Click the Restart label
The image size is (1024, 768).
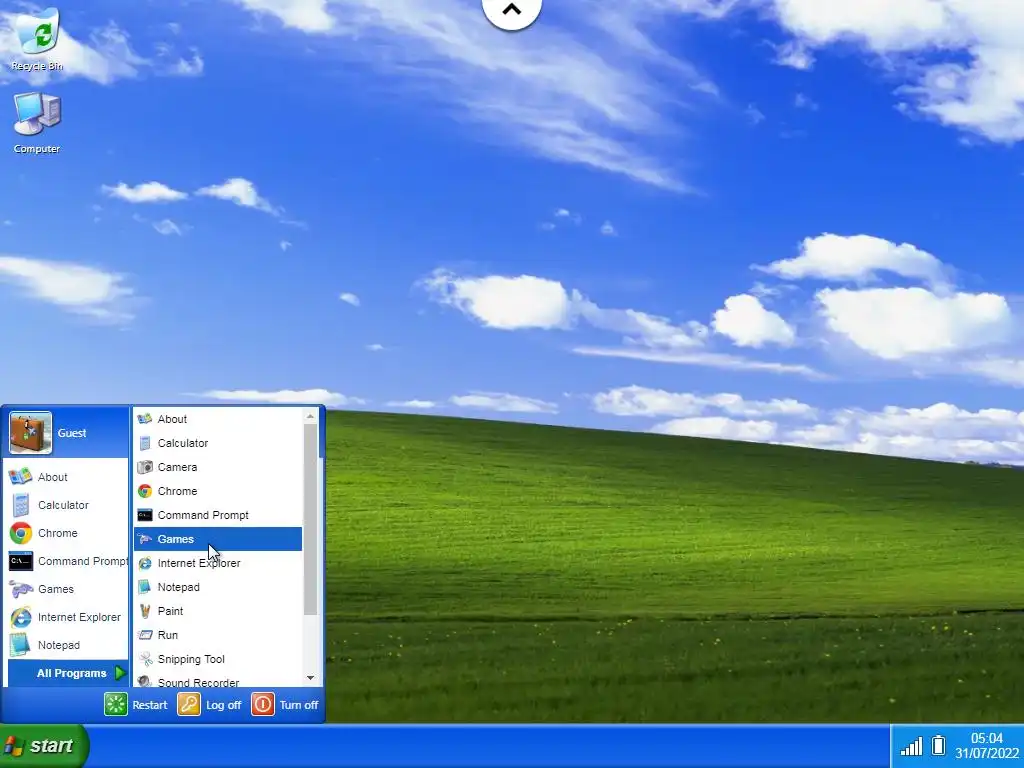click(150, 705)
